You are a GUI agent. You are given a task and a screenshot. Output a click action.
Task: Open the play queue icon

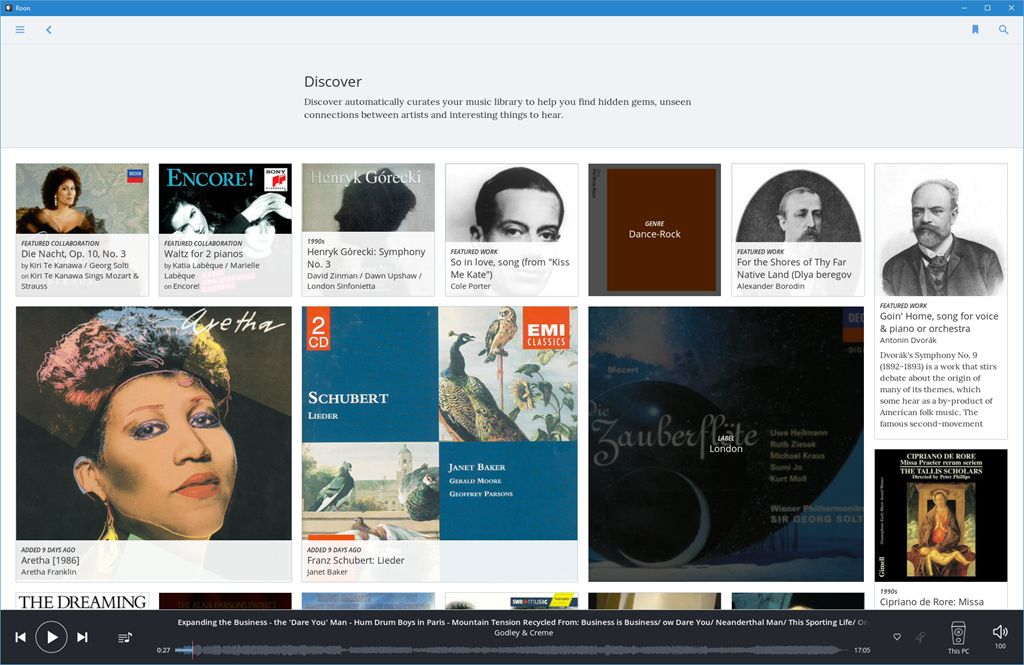pyautogui.click(x=125, y=637)
